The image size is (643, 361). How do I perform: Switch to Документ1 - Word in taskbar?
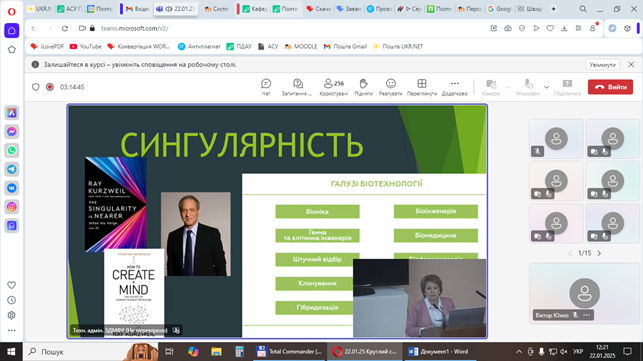pos(439,352)
